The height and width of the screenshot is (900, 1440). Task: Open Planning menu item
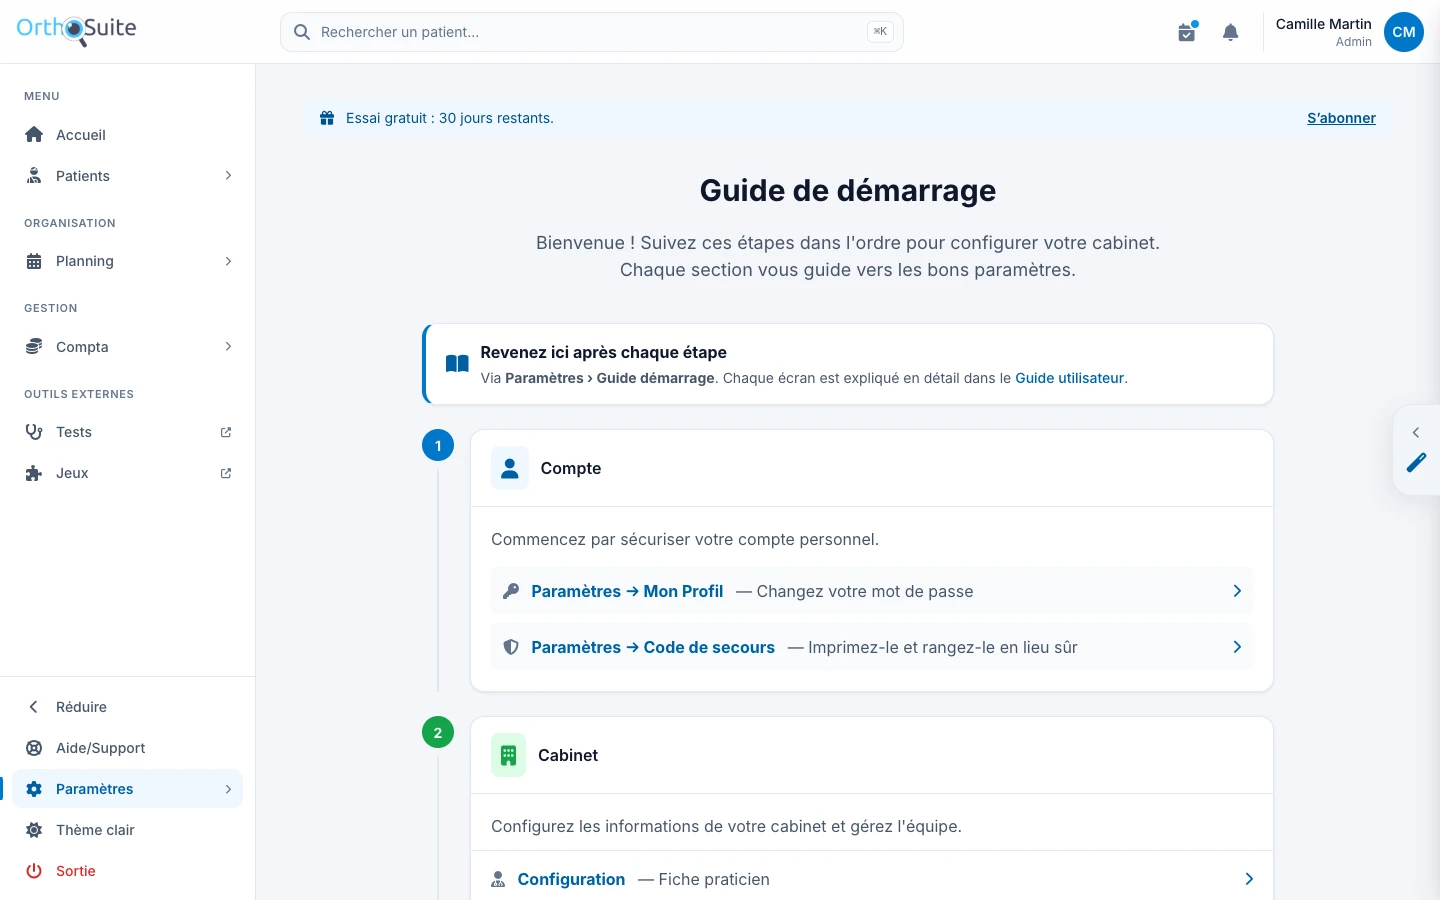tap(127, 261)
